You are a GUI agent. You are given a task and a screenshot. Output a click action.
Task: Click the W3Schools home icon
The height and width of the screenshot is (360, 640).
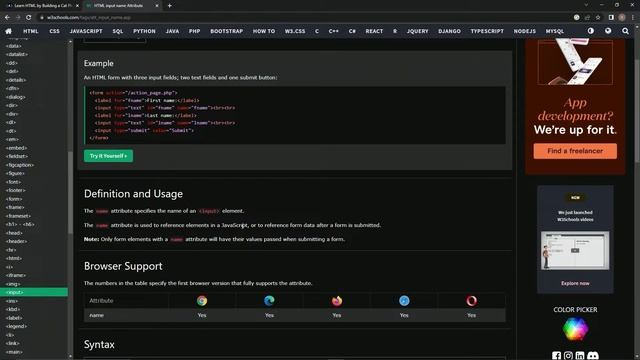tap(8, 31)
